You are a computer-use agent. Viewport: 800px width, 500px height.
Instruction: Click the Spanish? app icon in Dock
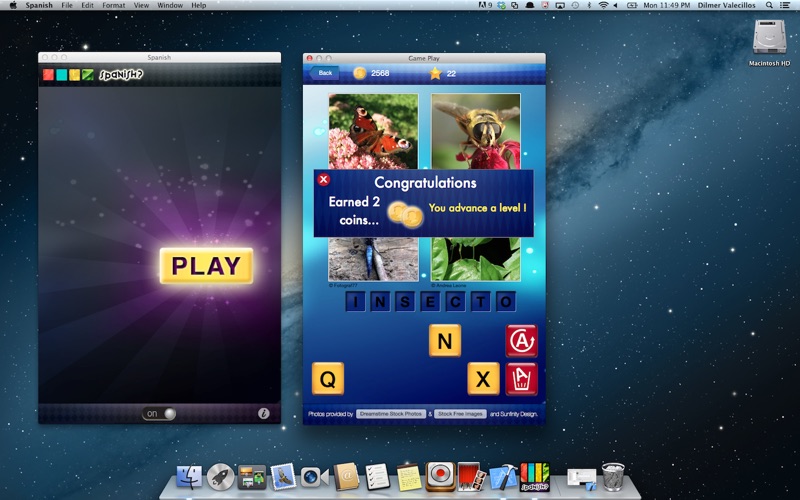[x=535, y=477]
